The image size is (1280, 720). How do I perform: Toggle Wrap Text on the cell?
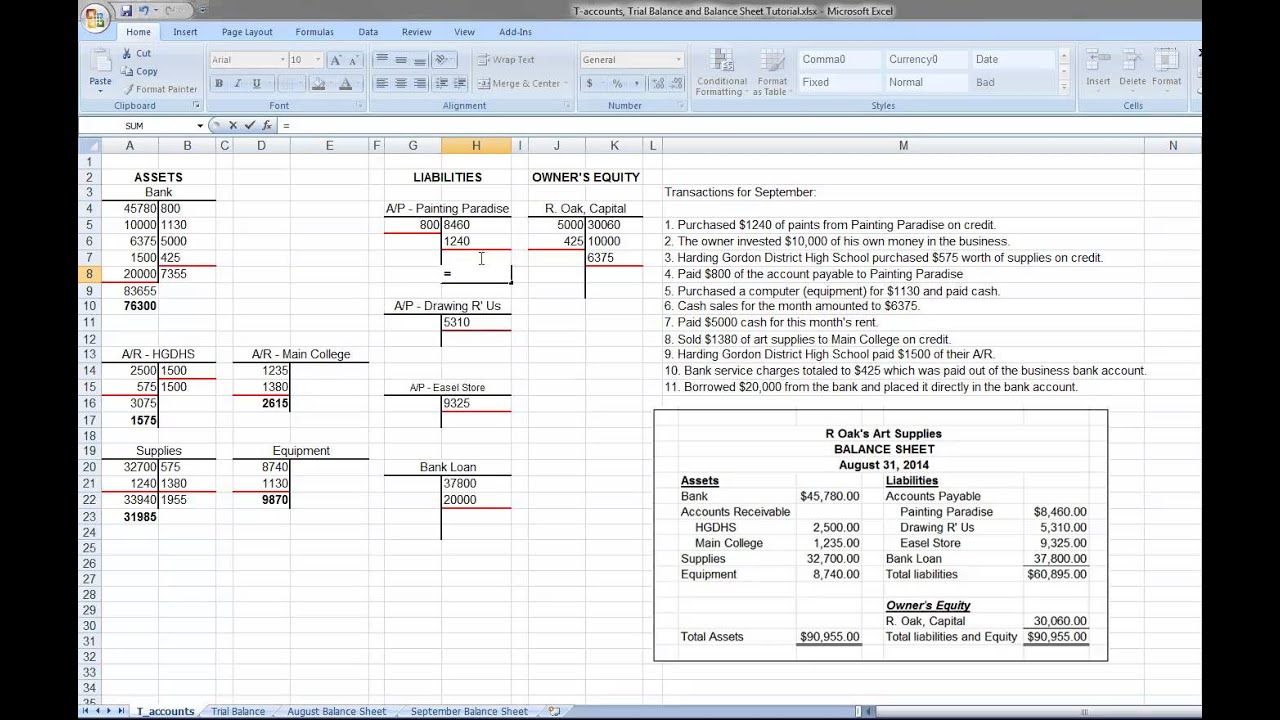[x=506, y=60]
